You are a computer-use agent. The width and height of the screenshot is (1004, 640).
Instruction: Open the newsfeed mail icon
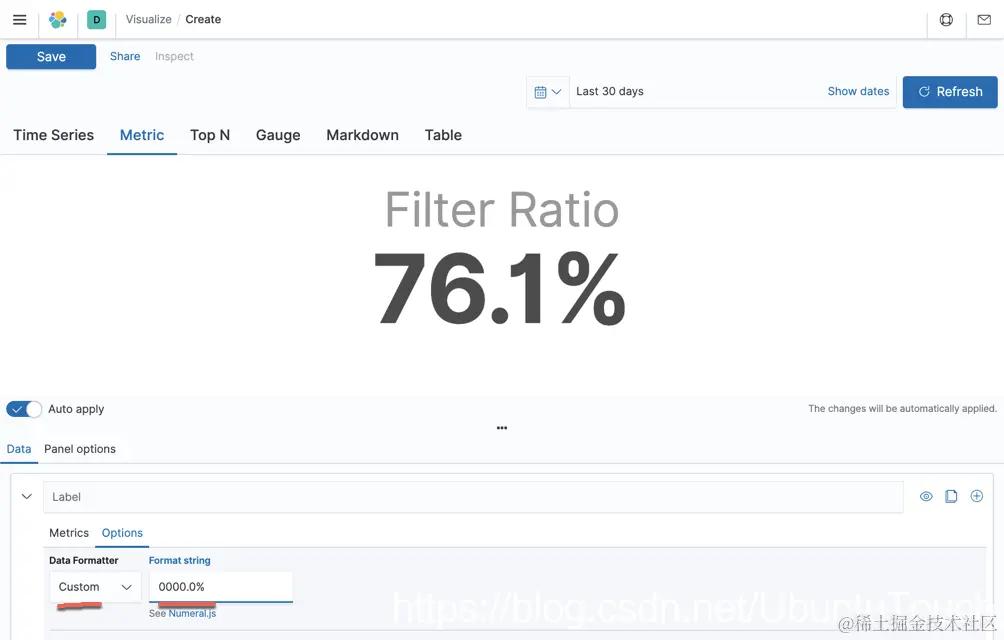pos(984,20)
